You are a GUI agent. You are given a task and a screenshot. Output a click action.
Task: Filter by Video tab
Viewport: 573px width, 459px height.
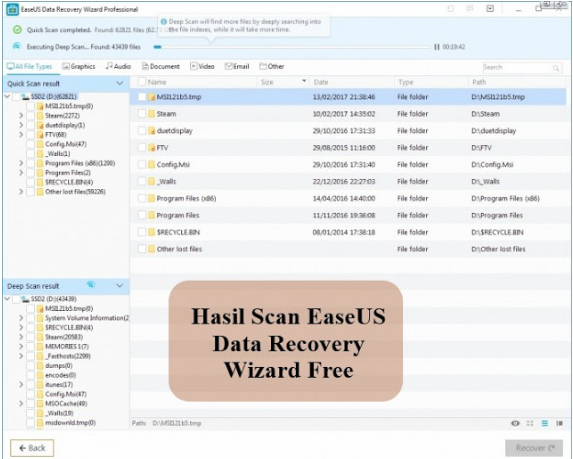[202, 67]
